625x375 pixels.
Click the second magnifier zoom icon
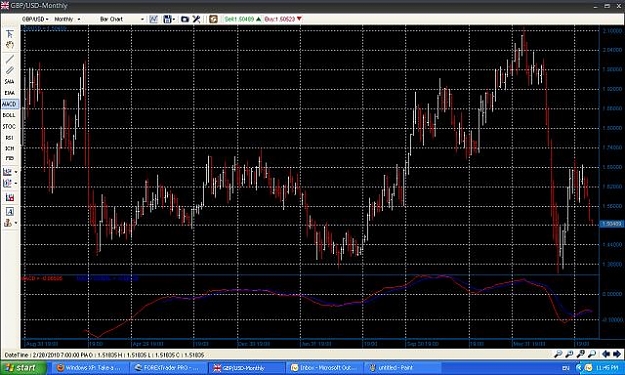tap(569, 354)
